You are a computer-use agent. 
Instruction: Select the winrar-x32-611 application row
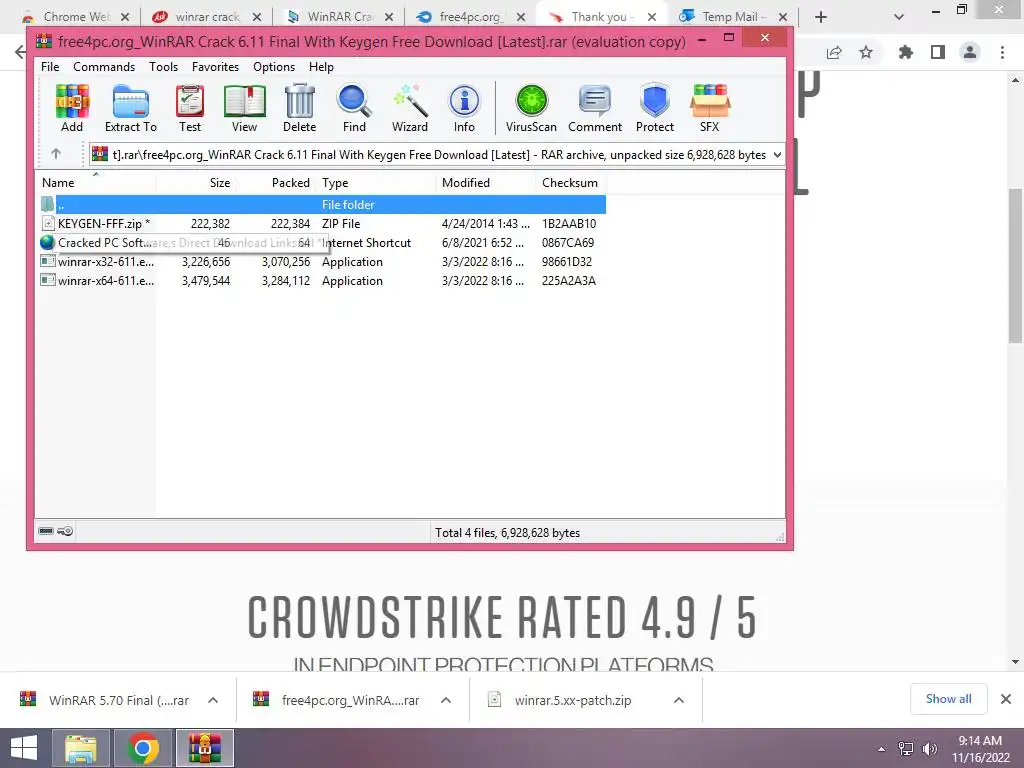coord(321,261)
